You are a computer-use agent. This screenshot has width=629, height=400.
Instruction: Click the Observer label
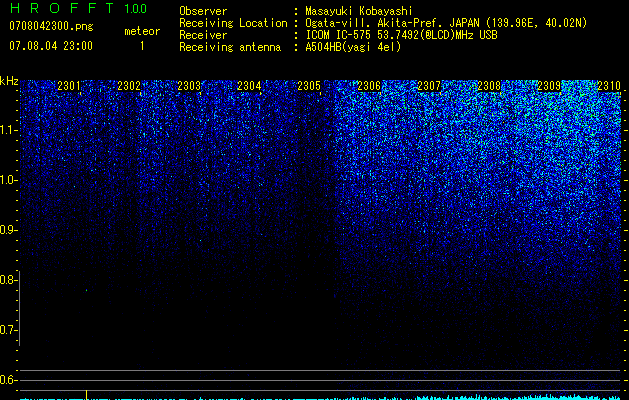pos(203,11)
